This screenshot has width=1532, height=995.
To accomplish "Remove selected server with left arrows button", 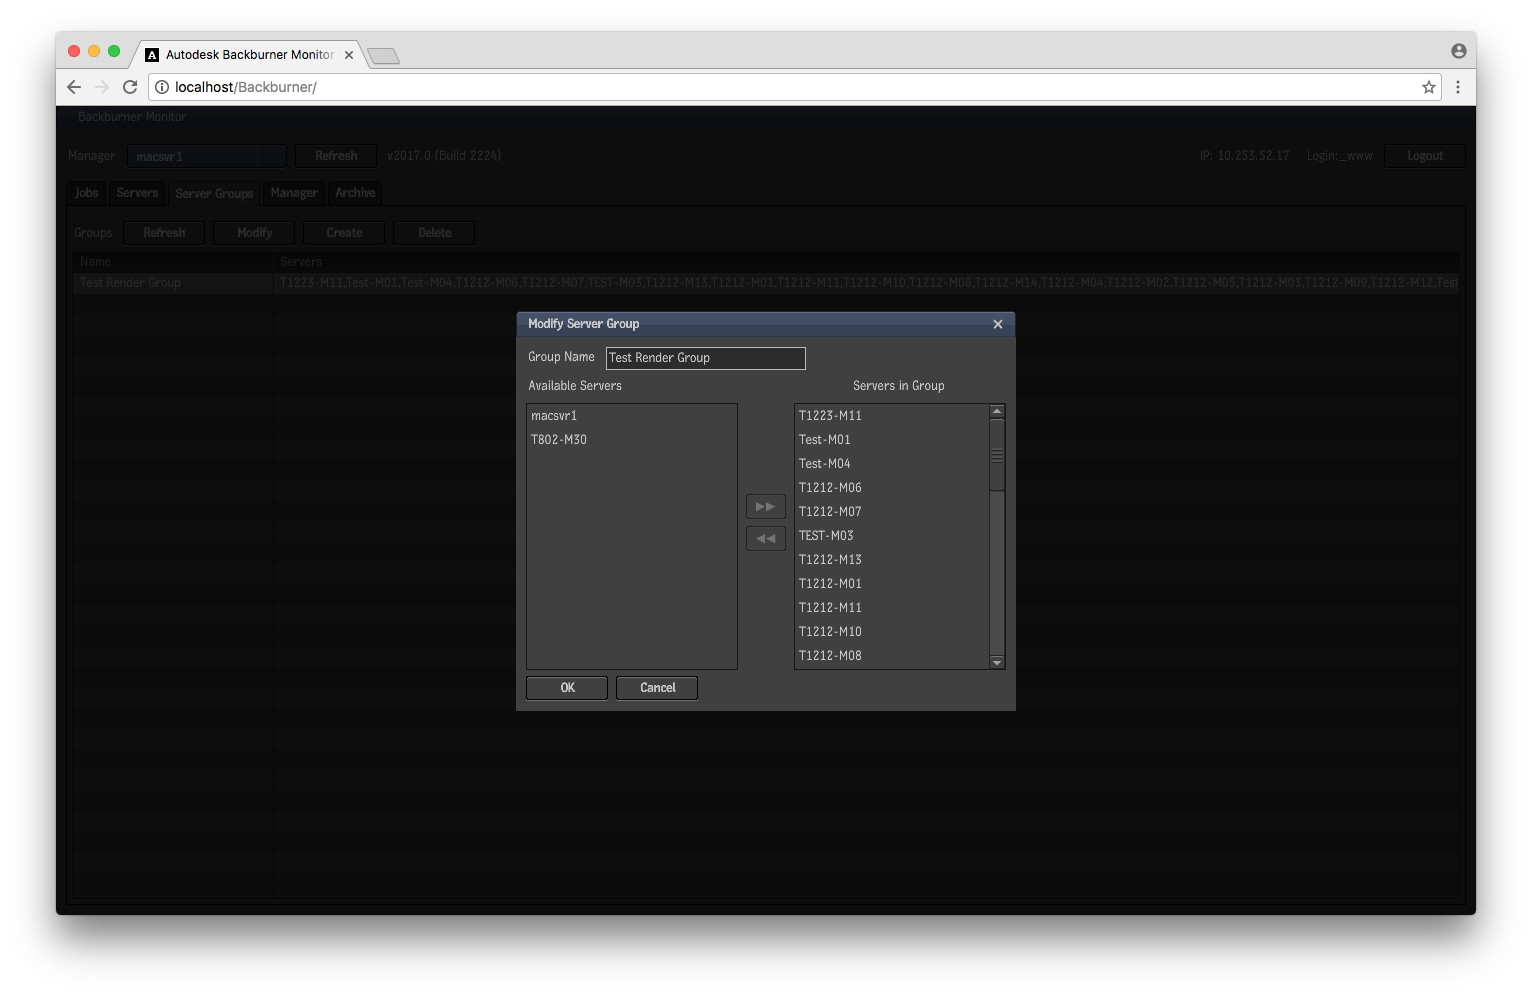I will coord(765,539).
